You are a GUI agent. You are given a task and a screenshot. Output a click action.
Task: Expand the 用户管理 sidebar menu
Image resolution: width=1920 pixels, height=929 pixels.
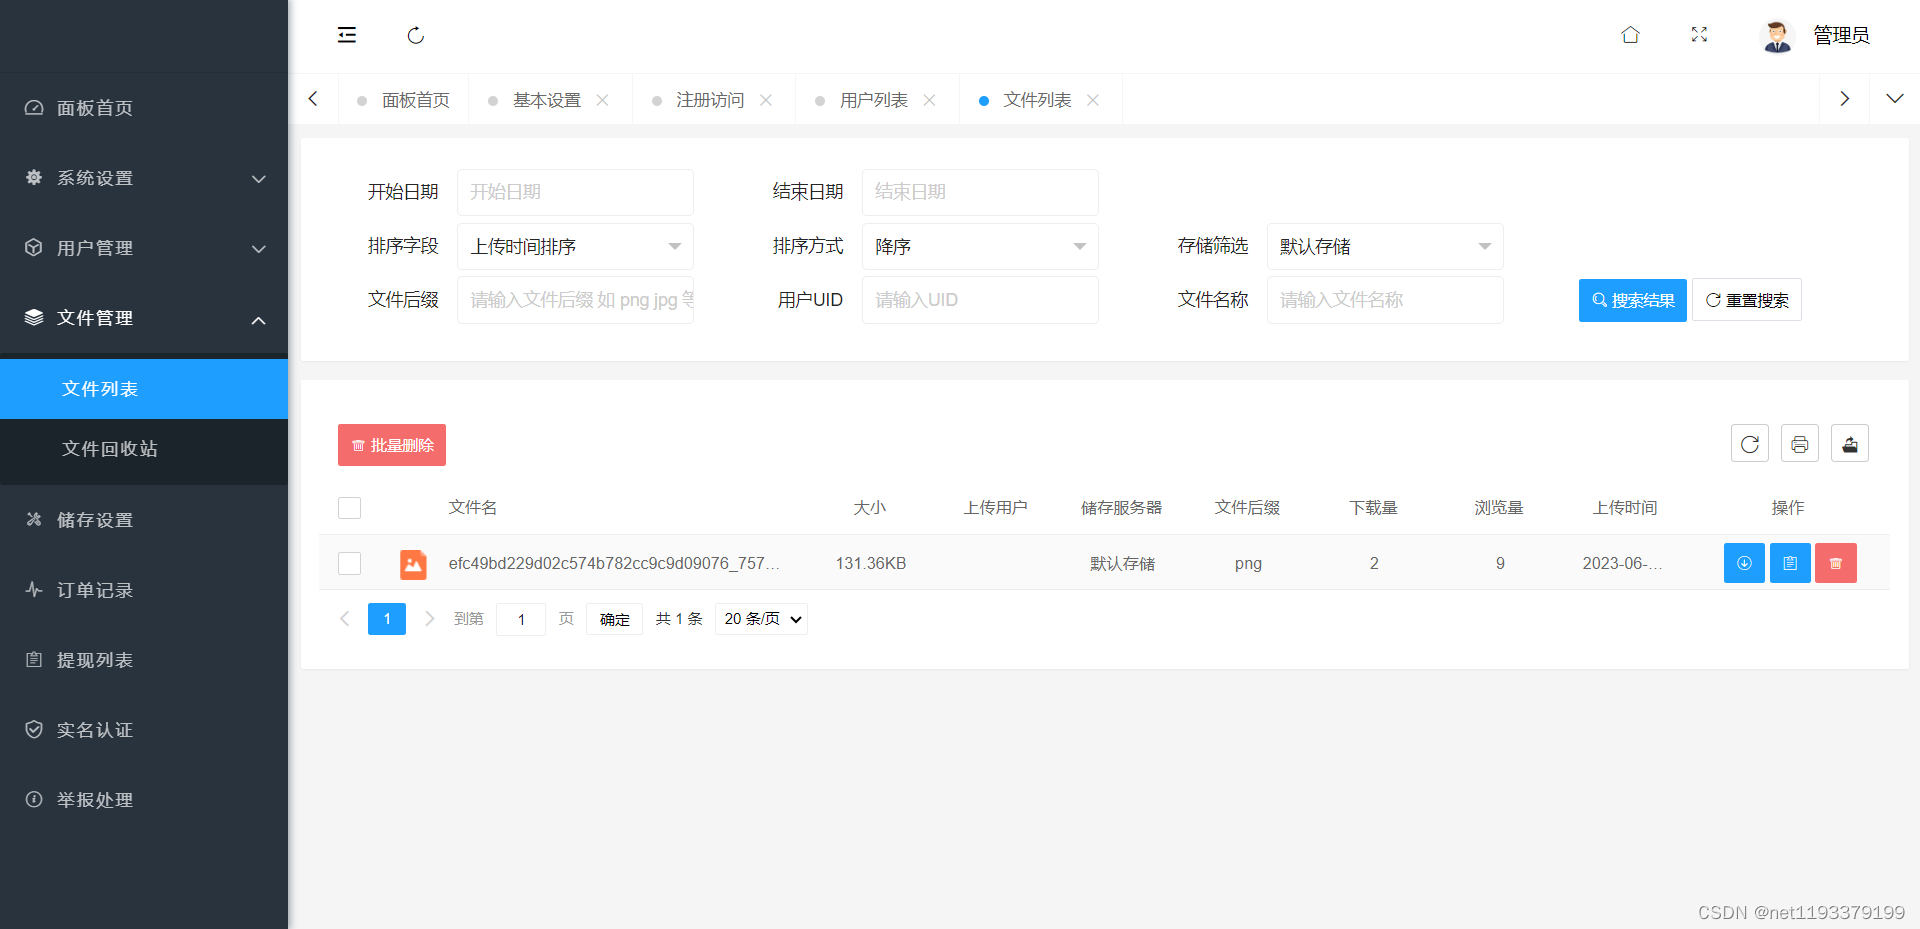click(x=144, y=248)
